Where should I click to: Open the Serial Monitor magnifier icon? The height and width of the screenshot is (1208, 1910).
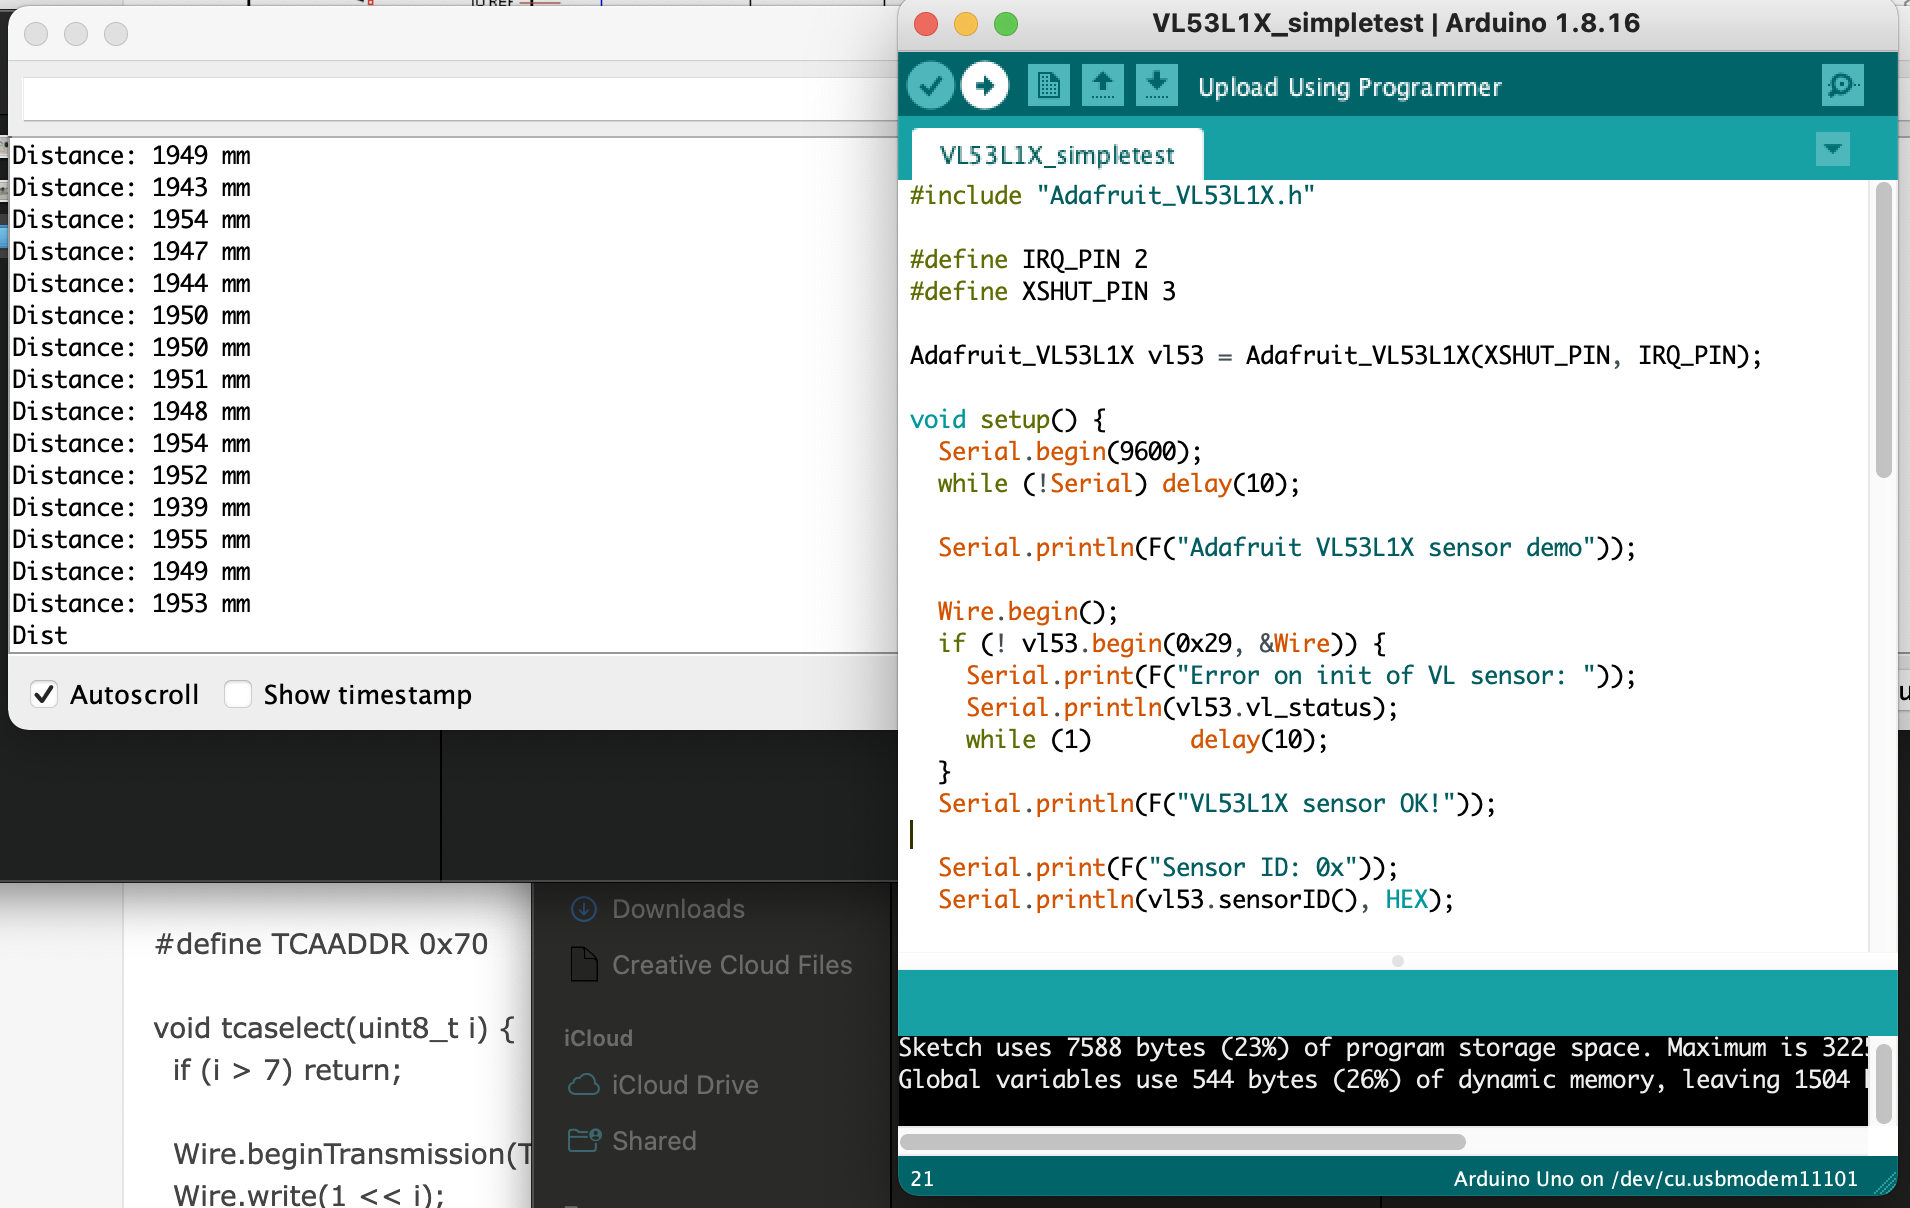(1841, 86)
